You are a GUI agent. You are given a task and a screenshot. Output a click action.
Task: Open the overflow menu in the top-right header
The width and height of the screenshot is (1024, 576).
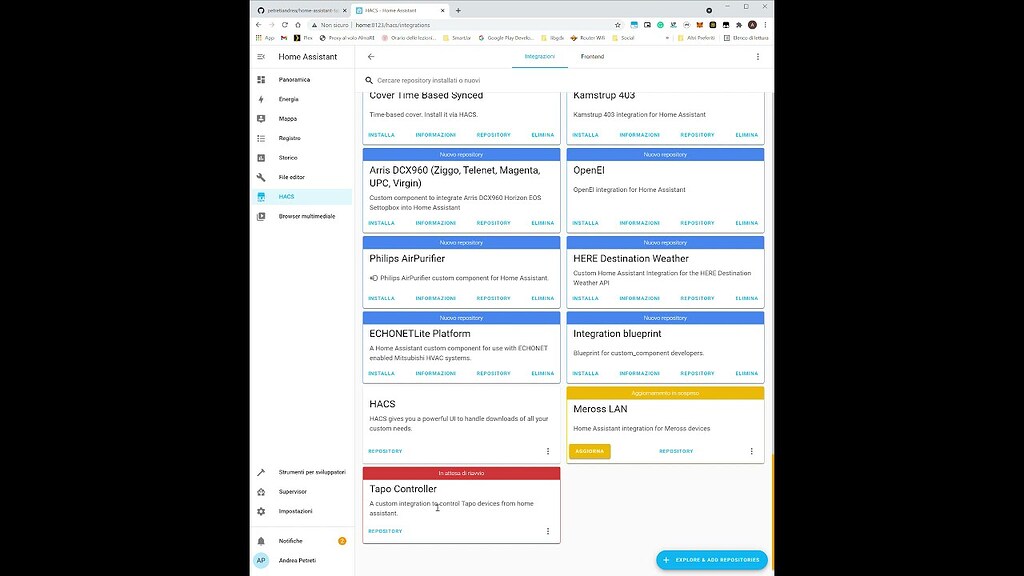tap(757, 57)
